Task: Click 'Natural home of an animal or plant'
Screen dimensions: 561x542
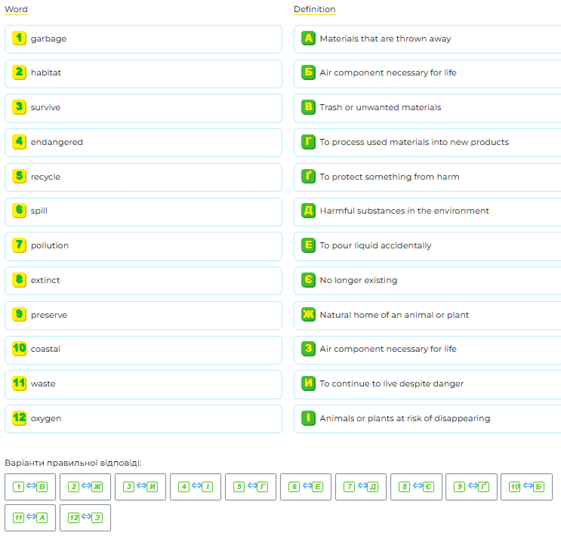Action: point(394,315)
